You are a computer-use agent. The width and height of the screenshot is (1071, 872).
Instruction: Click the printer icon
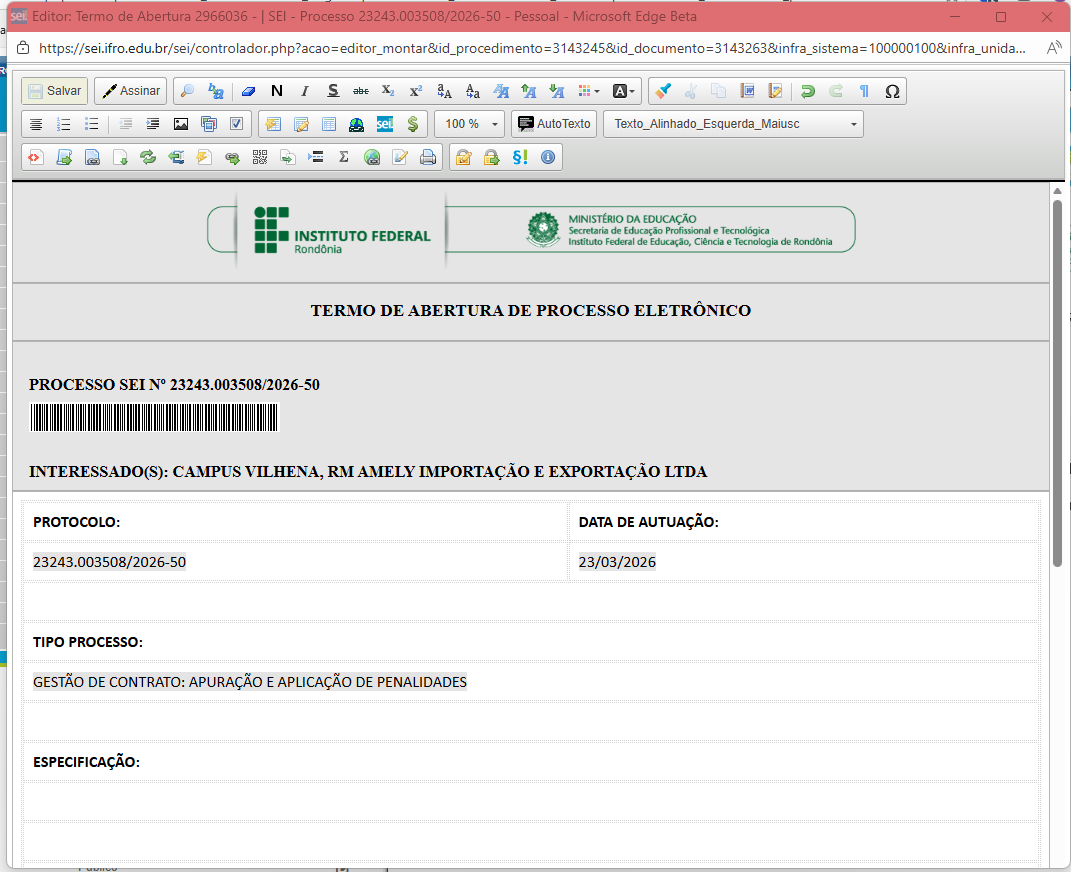point(428,157)
